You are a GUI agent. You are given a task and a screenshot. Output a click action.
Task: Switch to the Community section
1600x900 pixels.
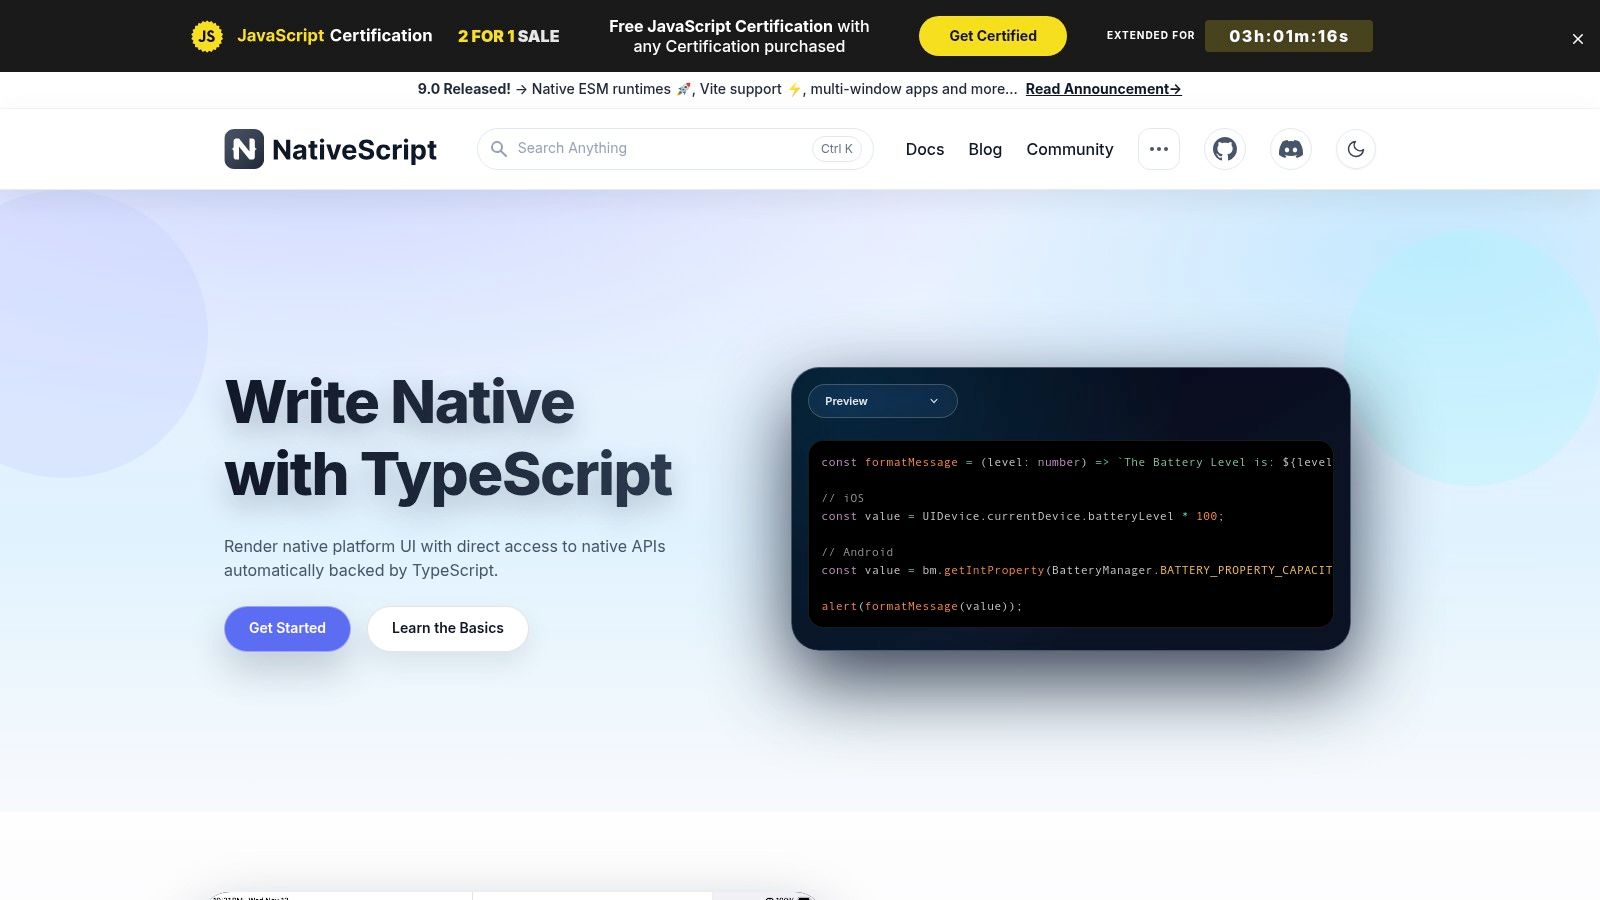1069,149
